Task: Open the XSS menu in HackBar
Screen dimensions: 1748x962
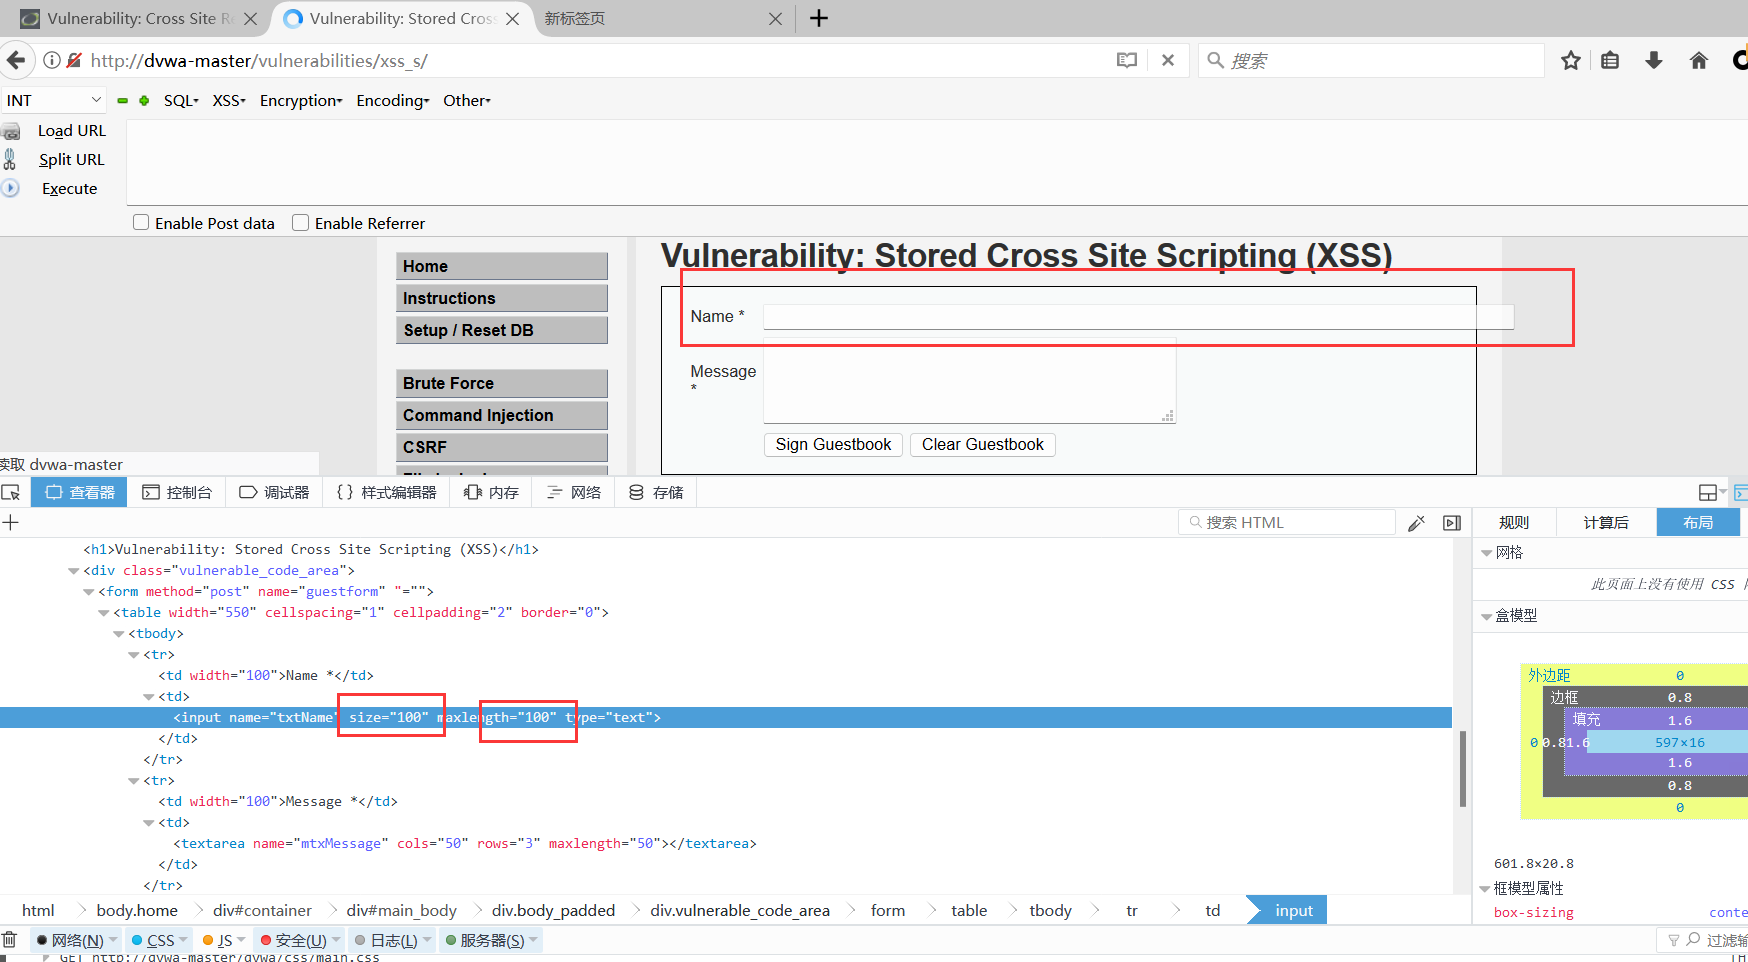Action: pyautogui.click(x=228, y=100)
